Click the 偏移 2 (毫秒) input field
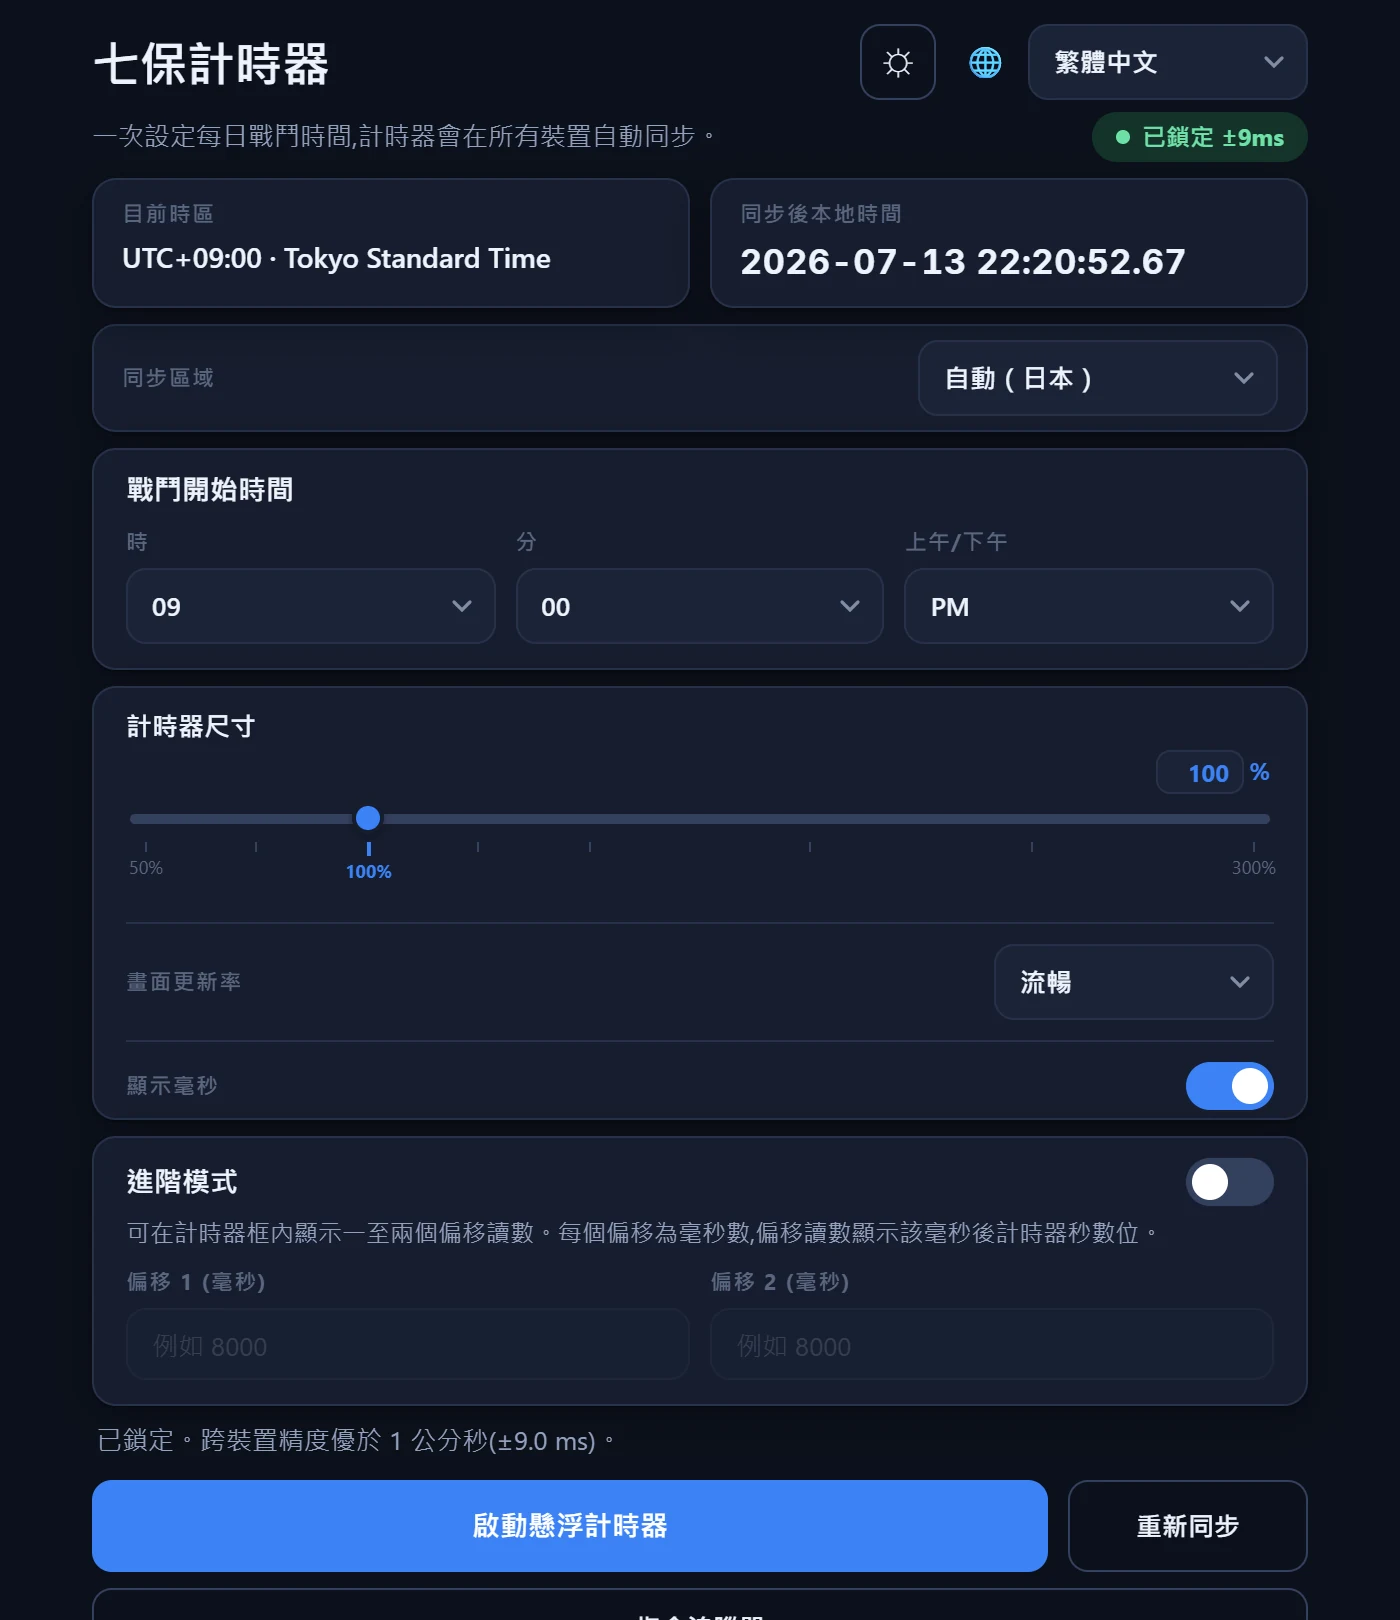This screenshot has width=1400, height=1620. click(x=991, y=1345)
